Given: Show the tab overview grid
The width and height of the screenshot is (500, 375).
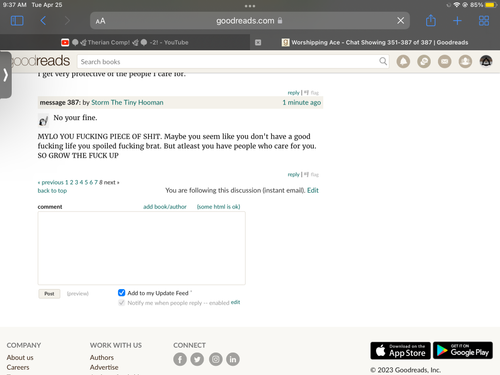Looking at the screenshot, I should click(x=484, y=21).
